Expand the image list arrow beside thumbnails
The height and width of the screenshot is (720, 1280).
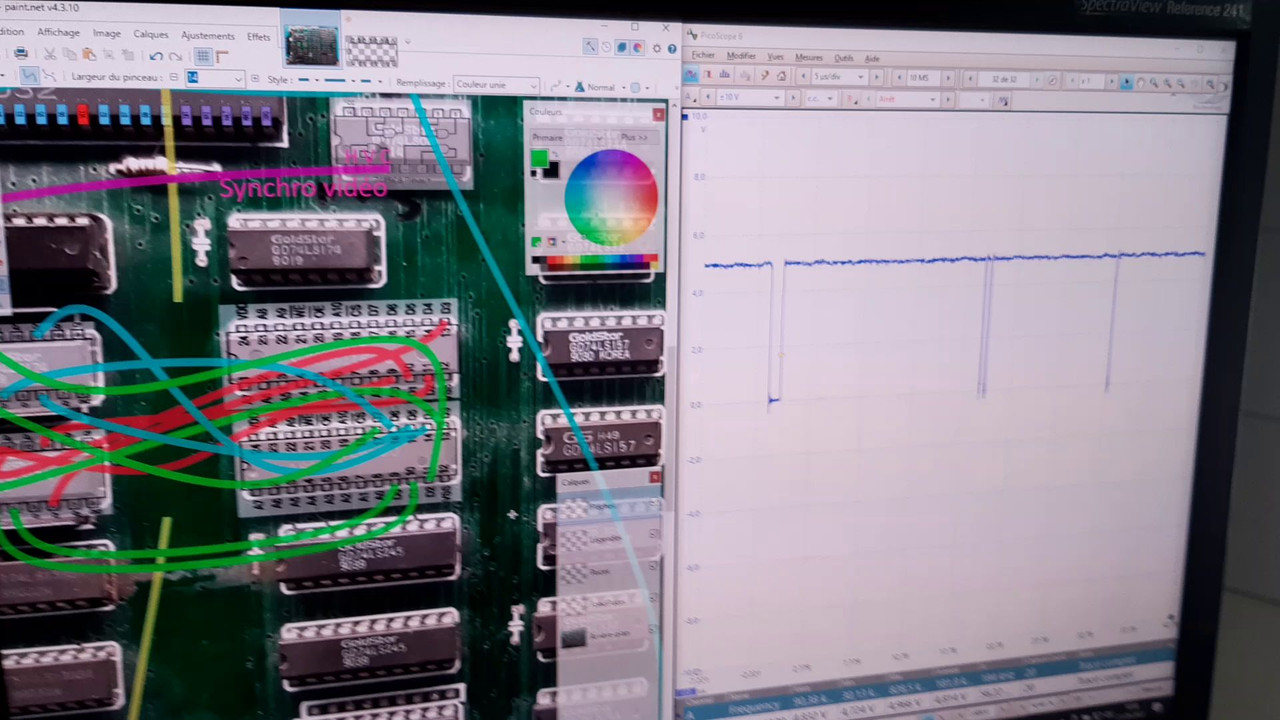(x=408, y=42)
